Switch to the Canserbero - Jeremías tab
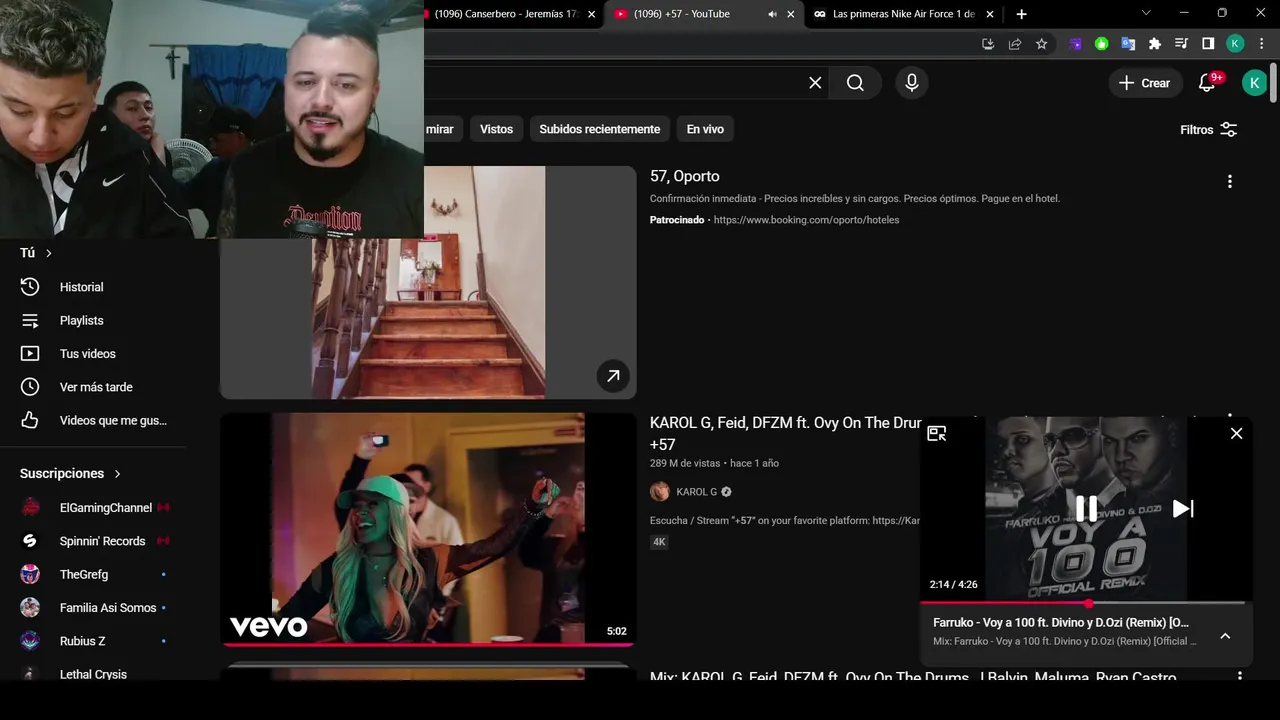The height and width of the screenshot is (720, 1280). pos(505,14)
